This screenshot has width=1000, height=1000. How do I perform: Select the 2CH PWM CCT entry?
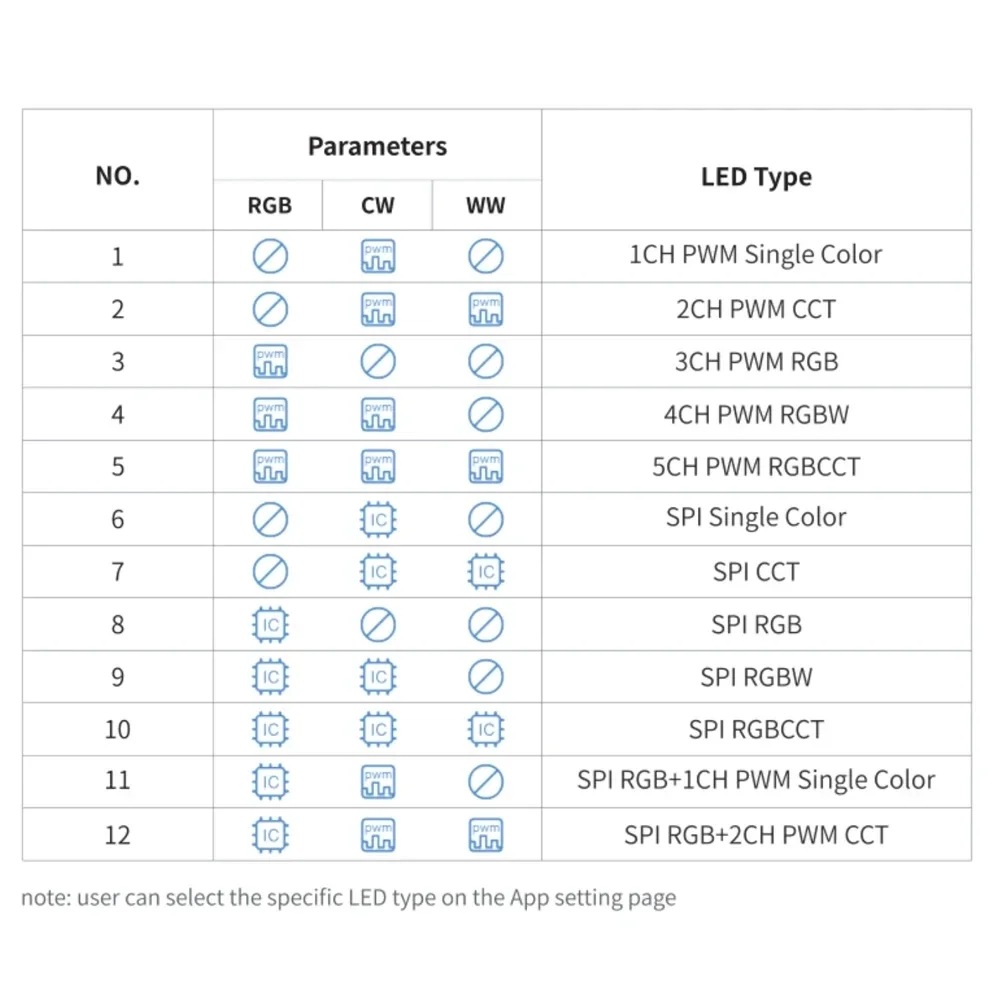click(x=756, y=309)
